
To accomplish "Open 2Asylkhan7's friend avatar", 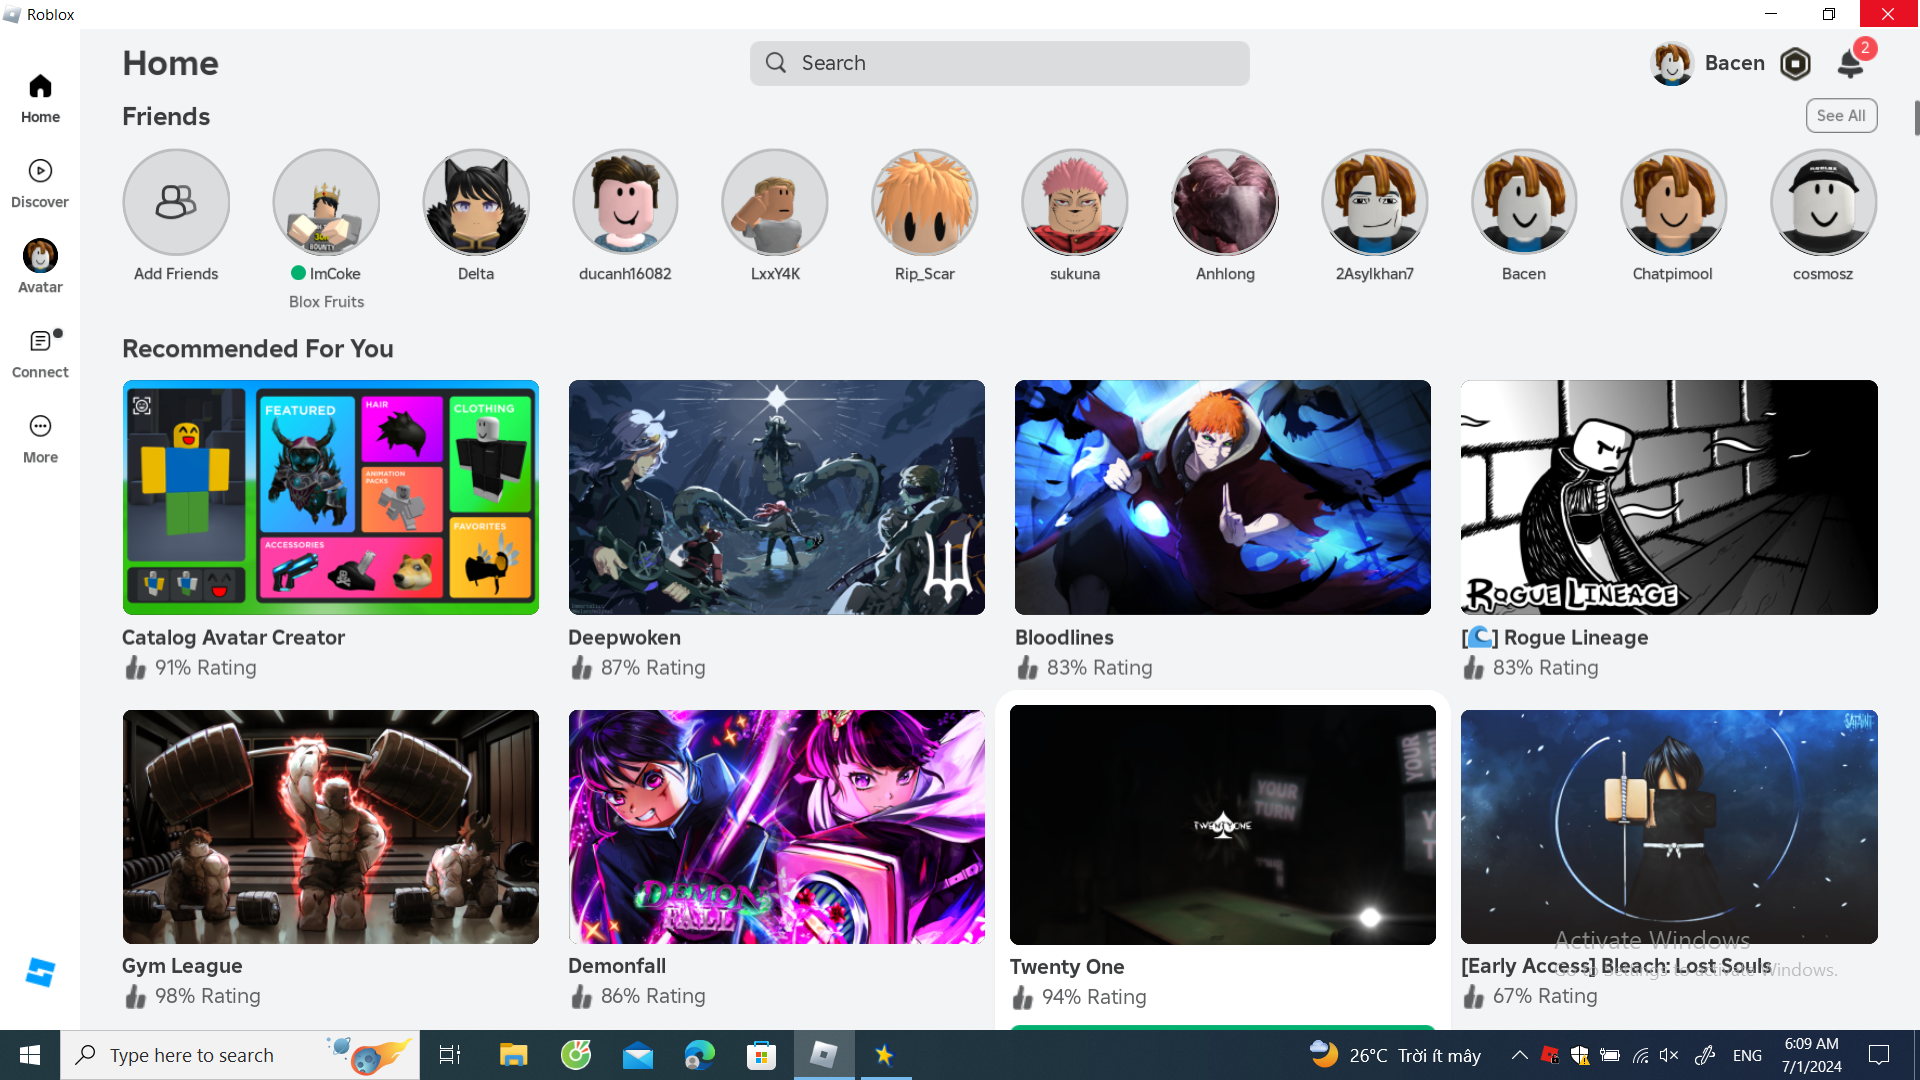I will (x=1375, y=202).
